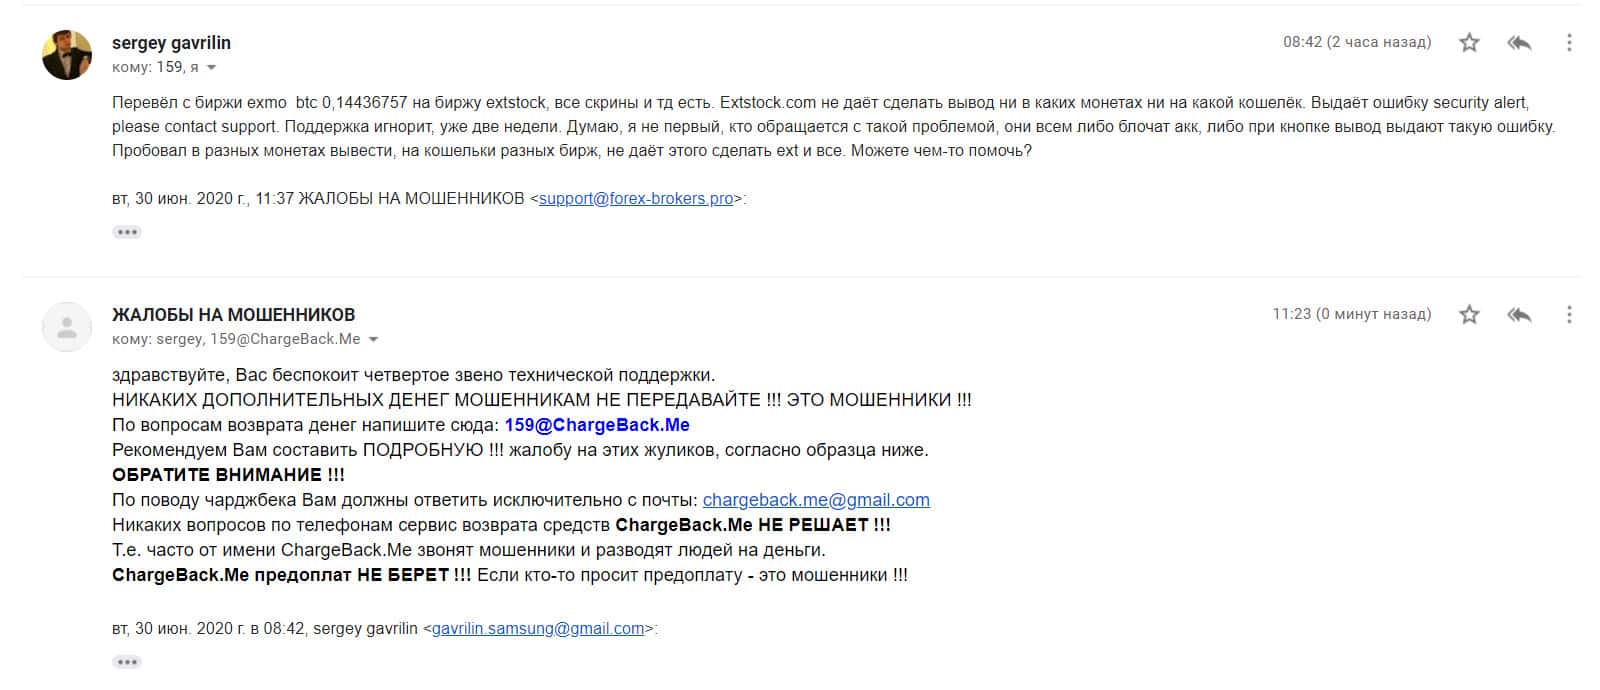
Task: Click the 159@ChargeBack.Me blue link
Action: click(597, 425)
